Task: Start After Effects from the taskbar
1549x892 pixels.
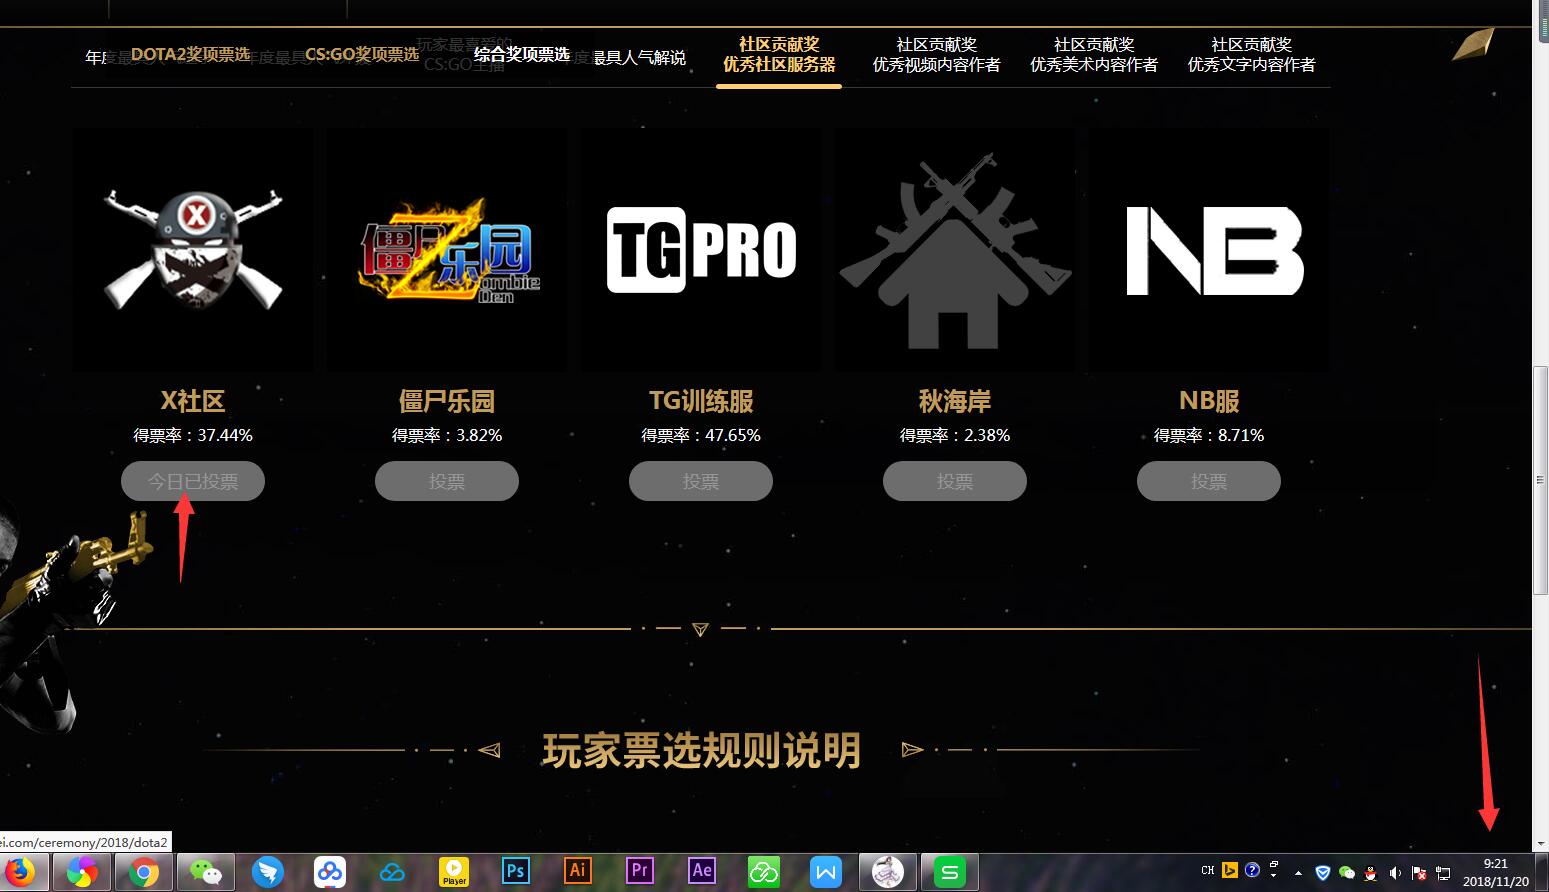Action: point(701,871)
